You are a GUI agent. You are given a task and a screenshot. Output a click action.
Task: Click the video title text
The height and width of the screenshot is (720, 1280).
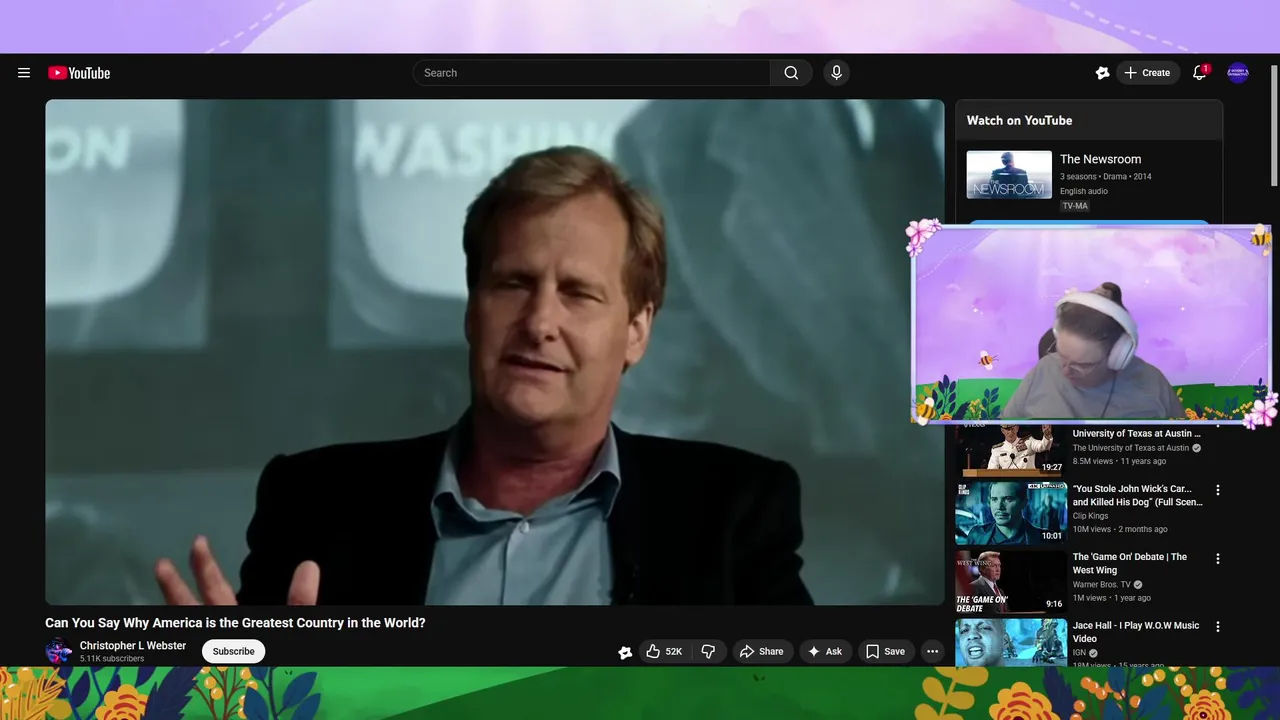[235, 623]
